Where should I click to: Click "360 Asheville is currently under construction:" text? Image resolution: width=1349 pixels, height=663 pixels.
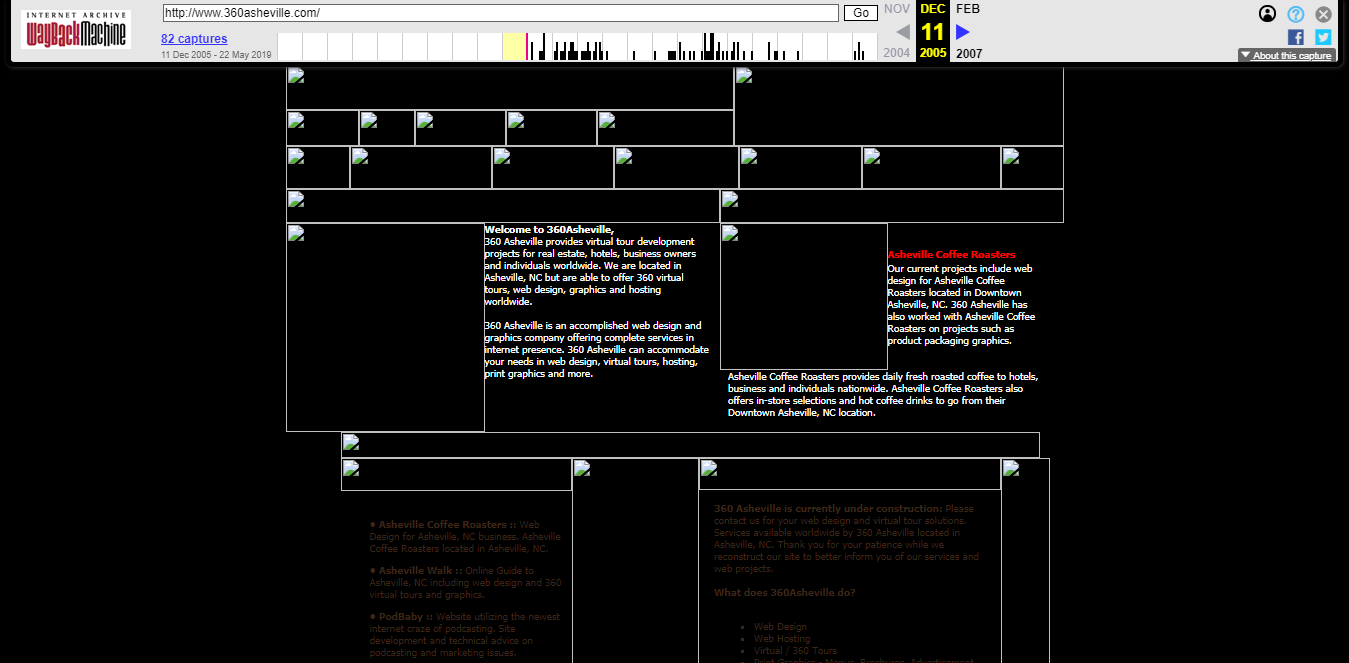[828, 509]
